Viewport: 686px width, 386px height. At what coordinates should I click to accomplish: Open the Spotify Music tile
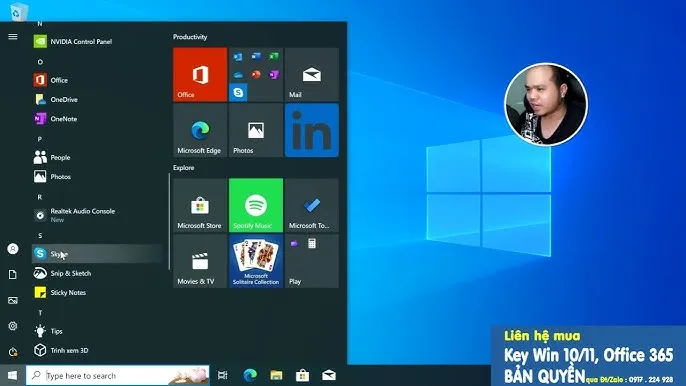[x=256, y=205]
